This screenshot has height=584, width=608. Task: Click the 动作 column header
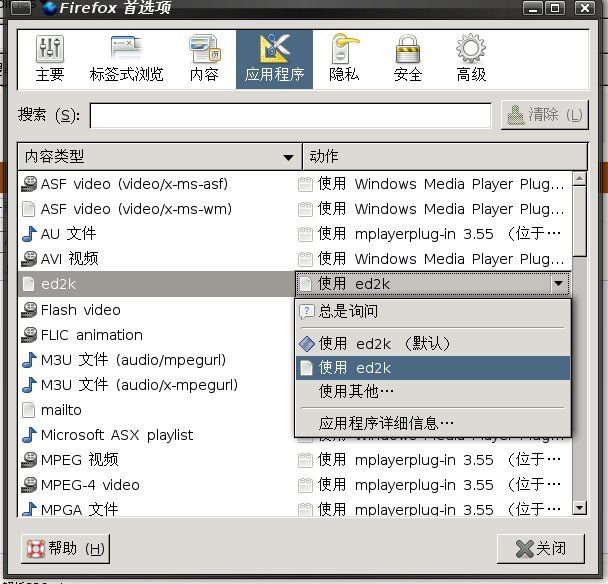tap(445, 157)
